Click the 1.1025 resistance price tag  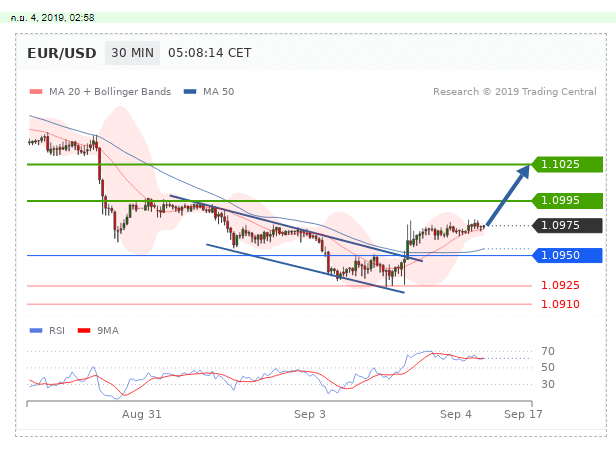[567, 164]
